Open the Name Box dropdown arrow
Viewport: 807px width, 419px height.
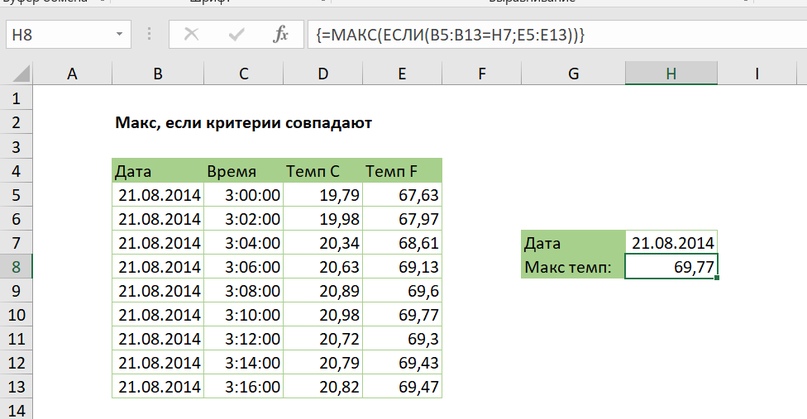click(119, 34)
